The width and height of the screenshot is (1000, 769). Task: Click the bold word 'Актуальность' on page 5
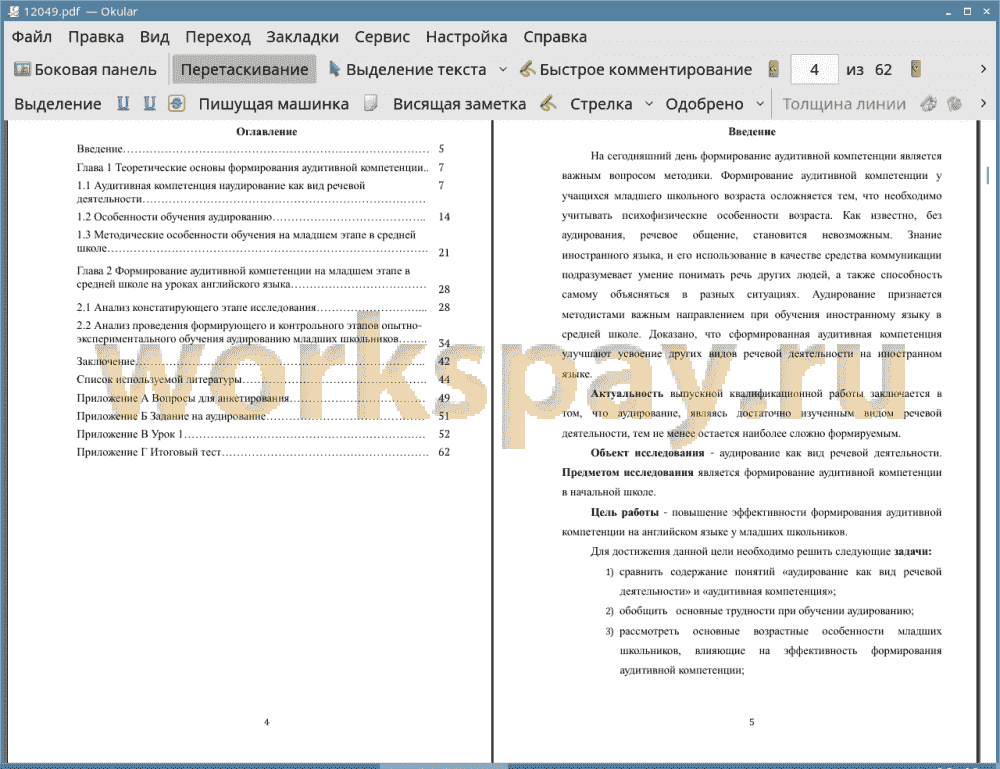[x=627, y=393]
